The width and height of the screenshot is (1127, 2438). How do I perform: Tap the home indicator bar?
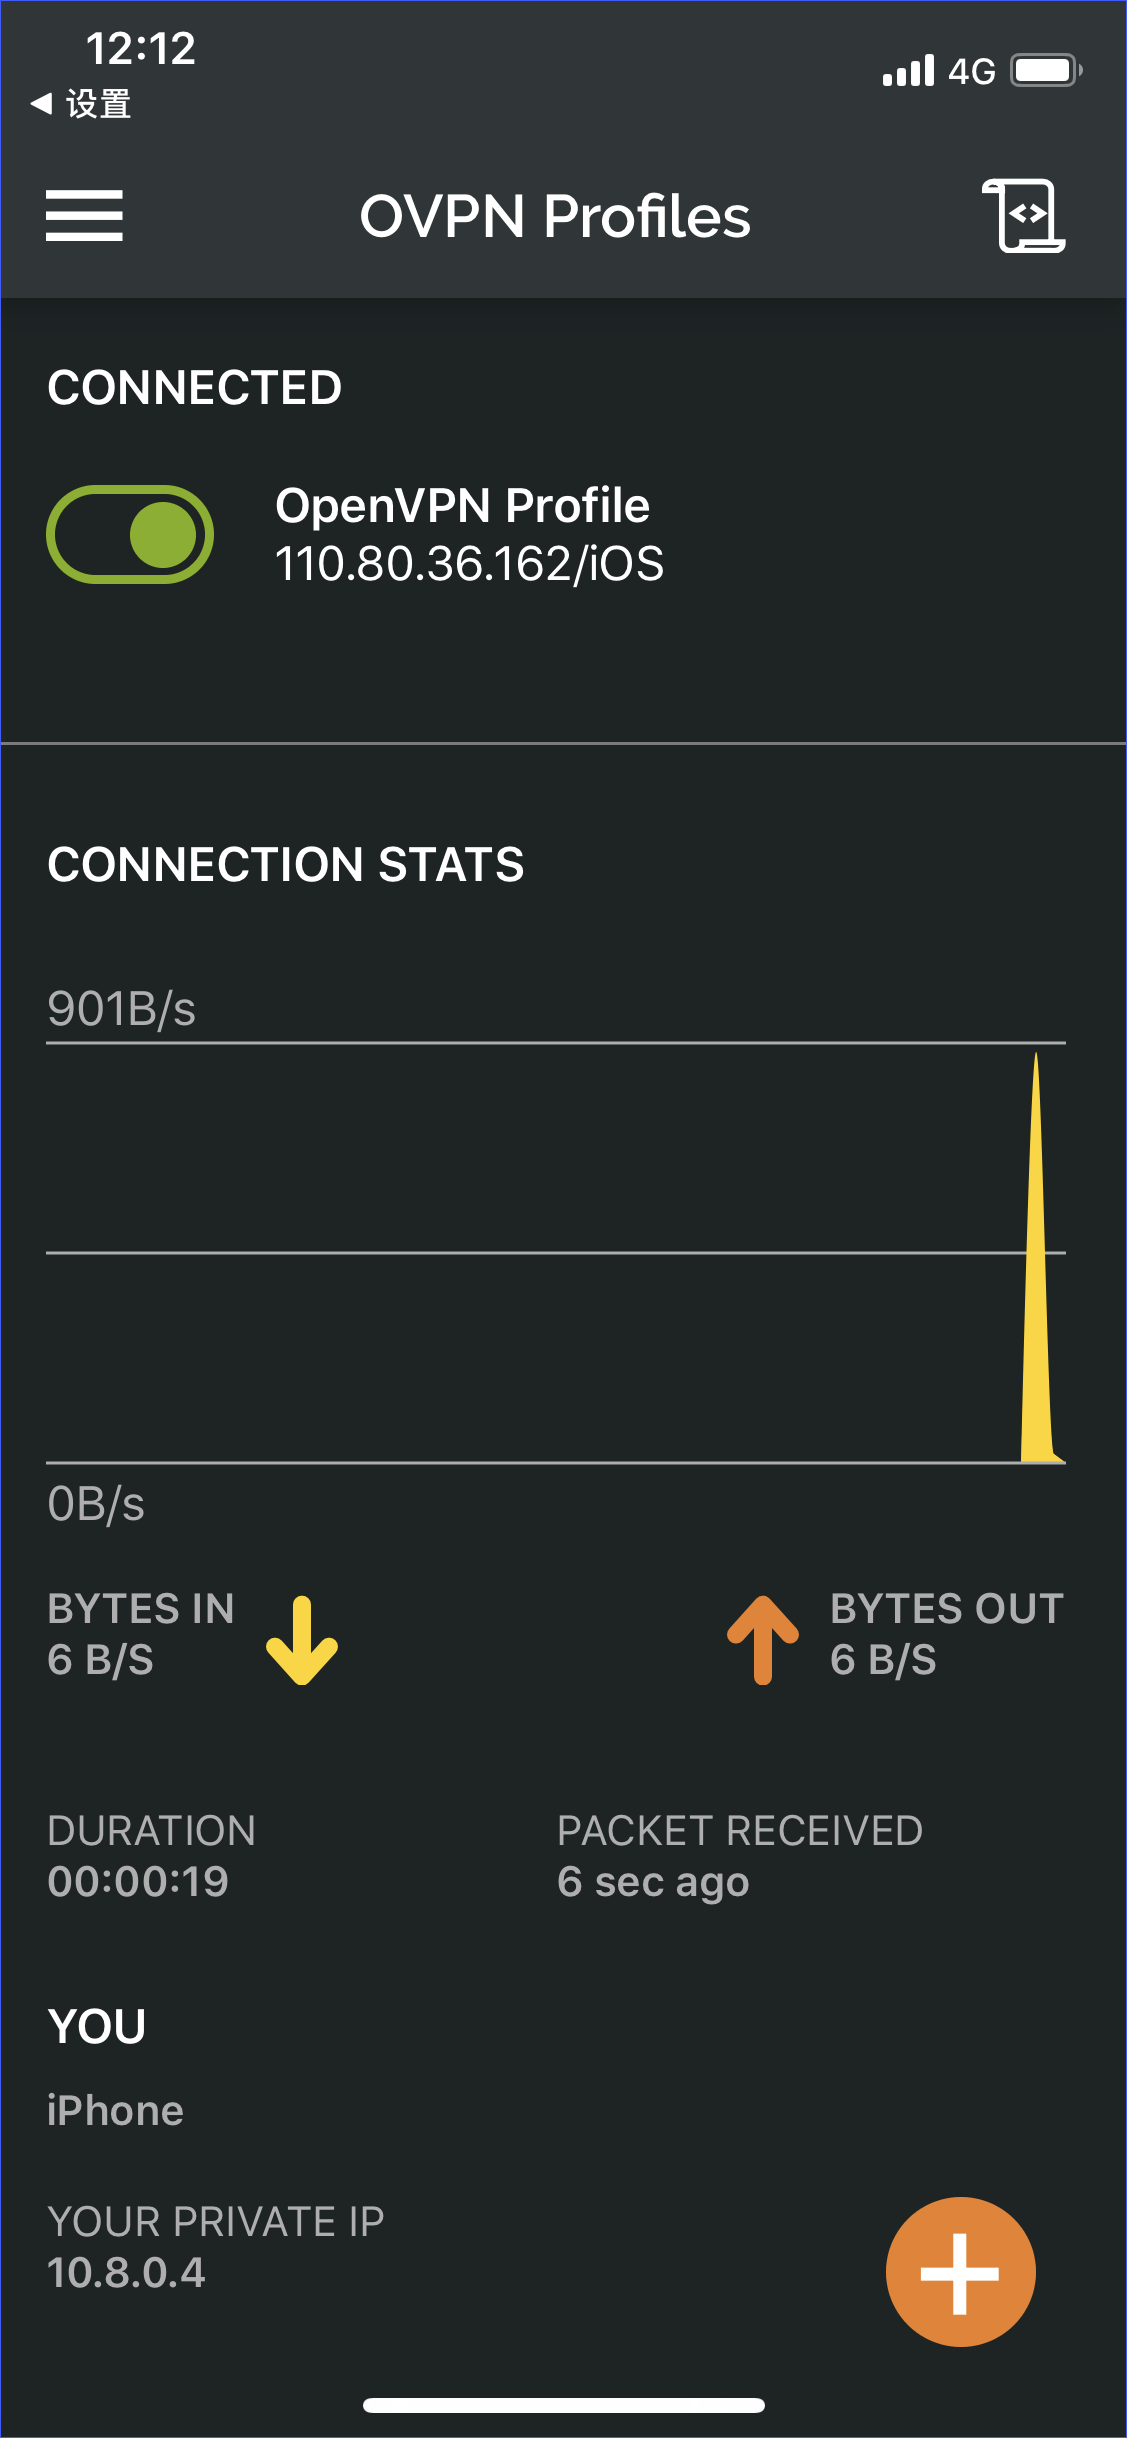click(x=564, y=2405)
